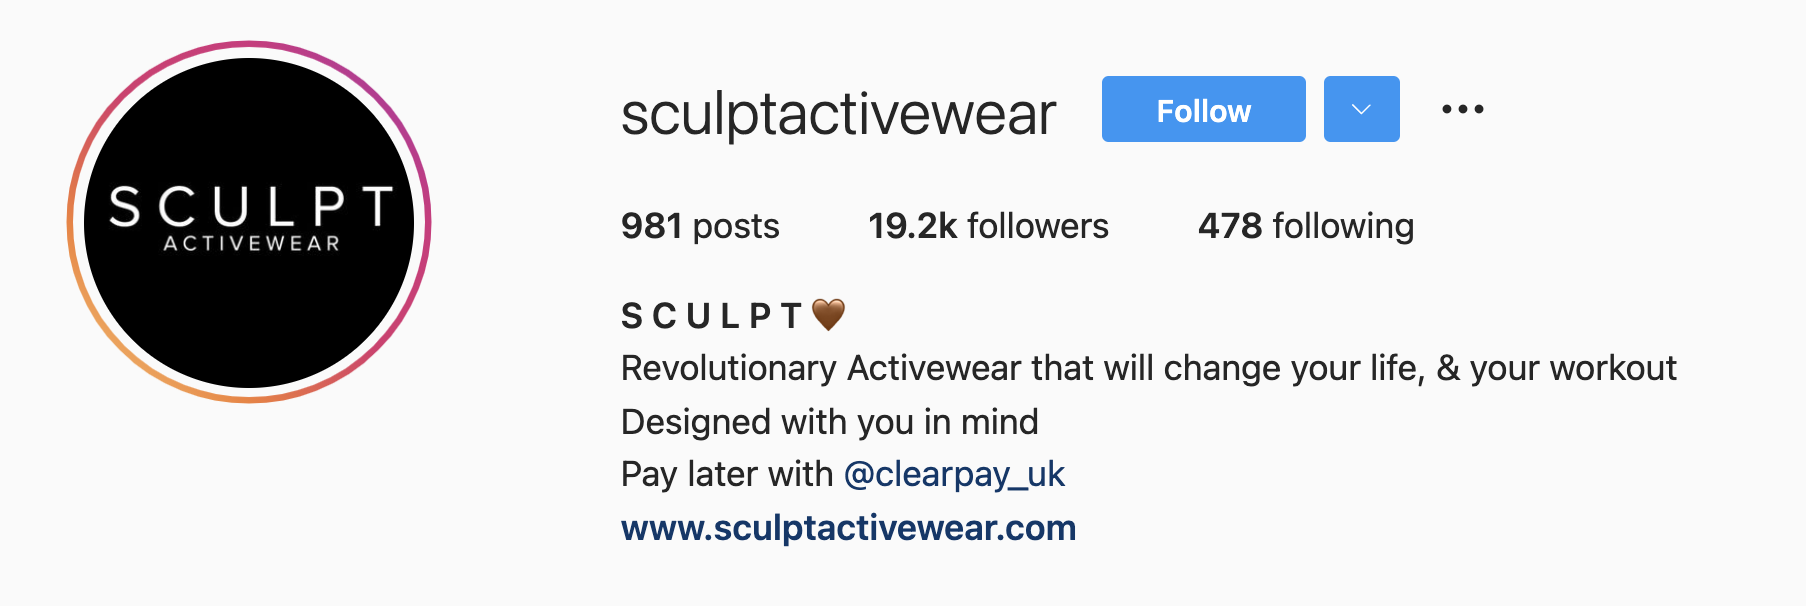Select the sculptactivewear username heading
The image size is (1806, 606).
[838, 113]
